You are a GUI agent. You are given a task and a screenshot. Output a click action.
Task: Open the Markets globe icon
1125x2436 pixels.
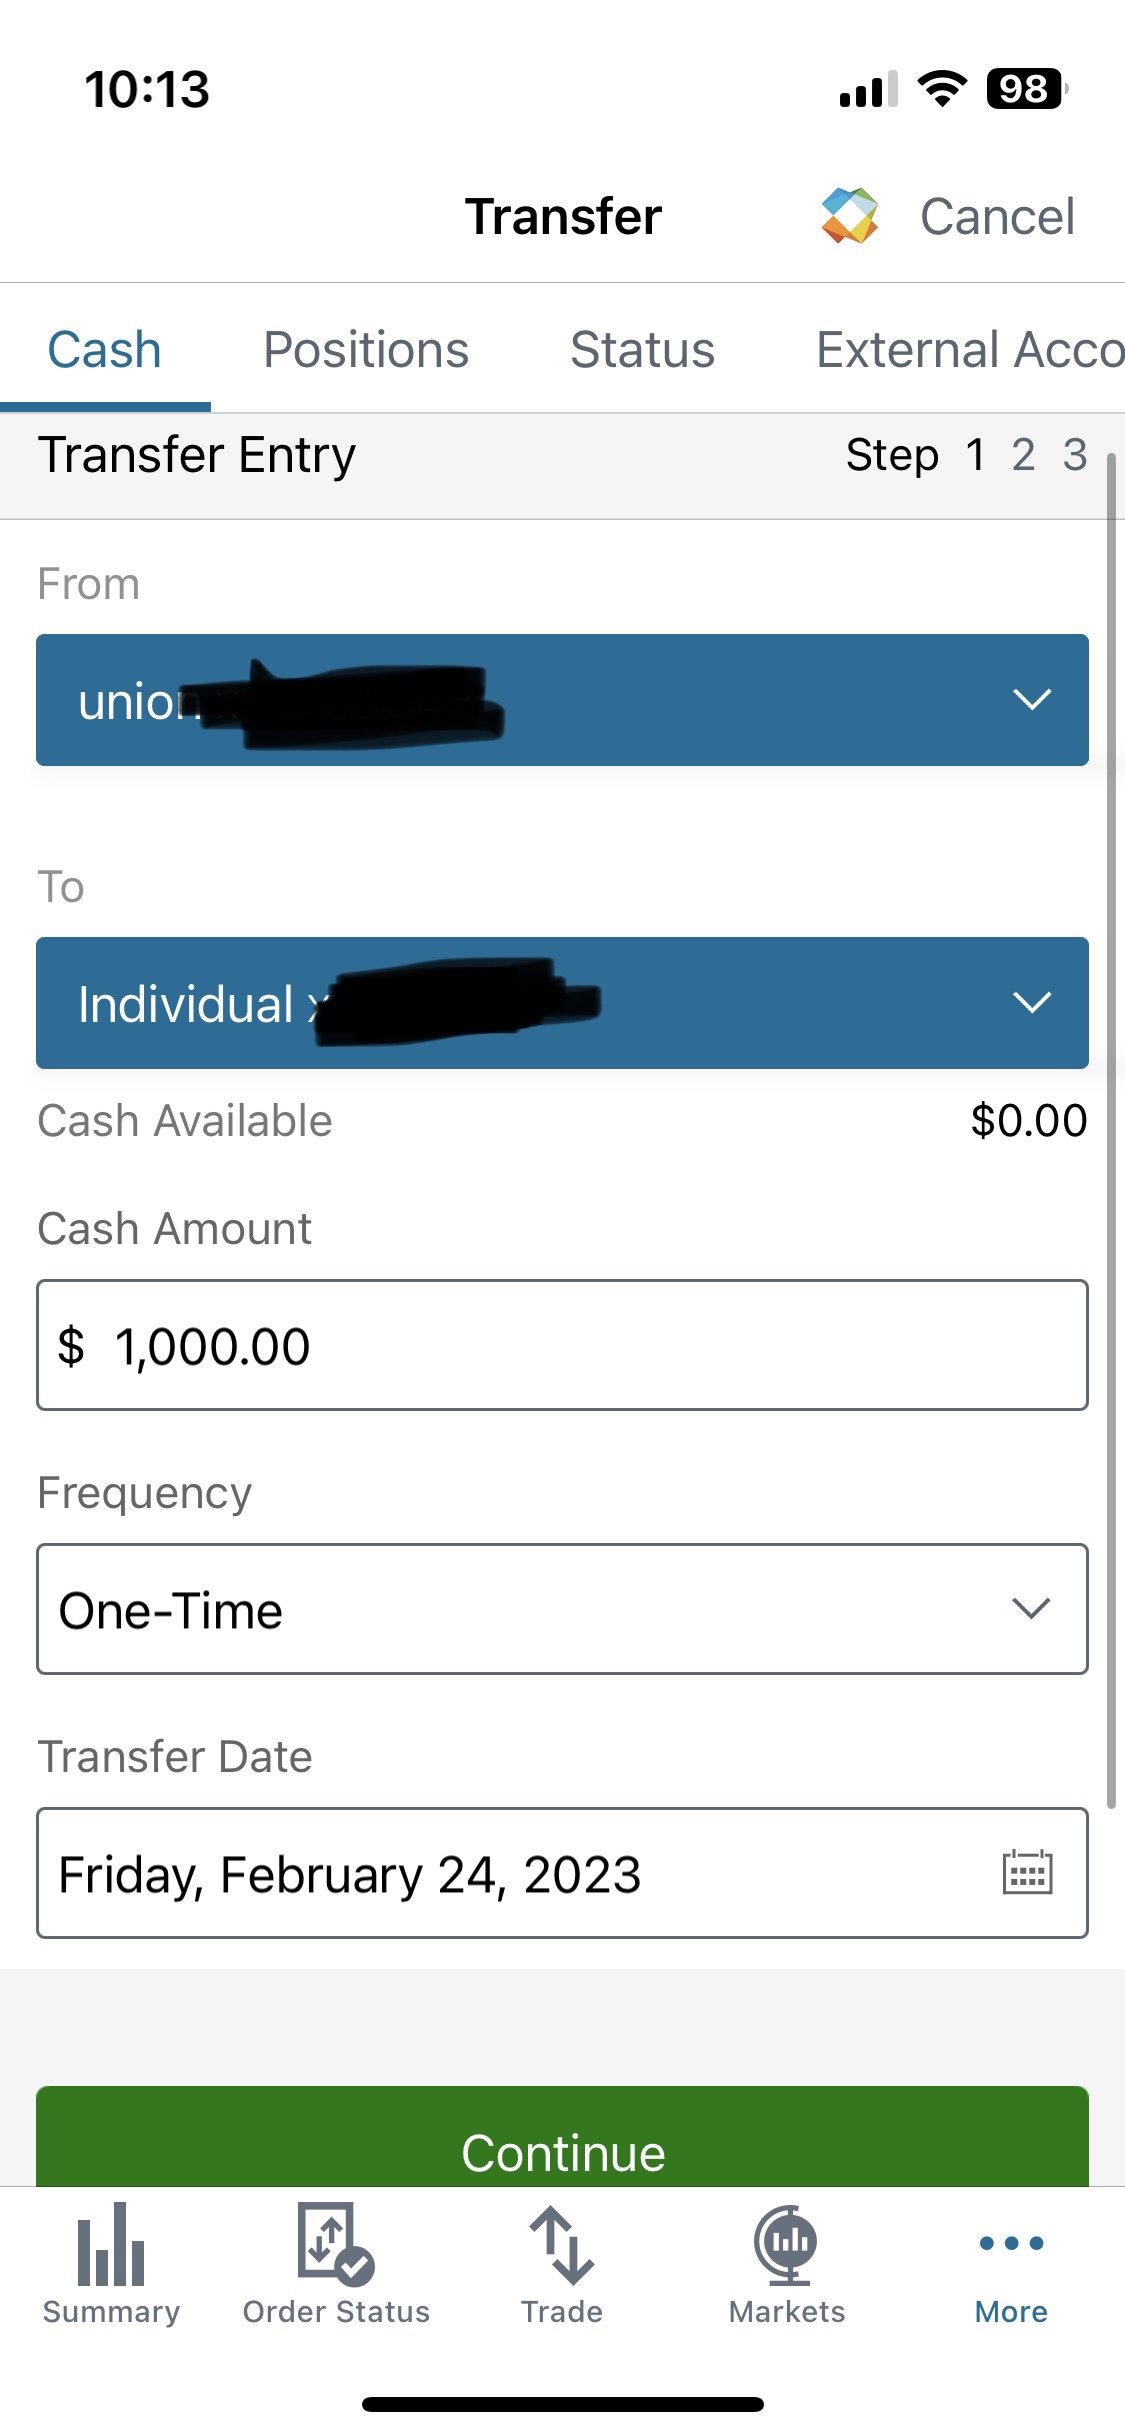pyautogui.click(x=787, y=2246)
